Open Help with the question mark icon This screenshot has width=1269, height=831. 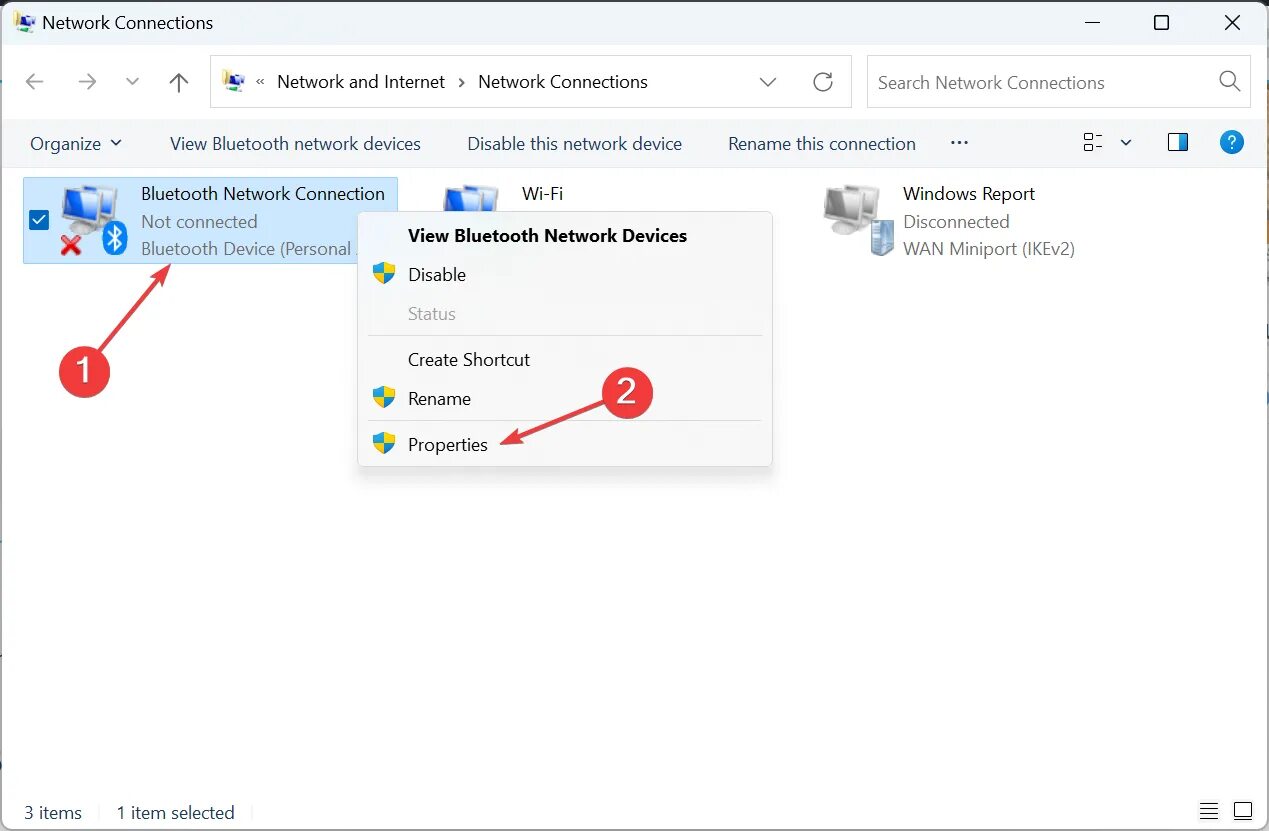pyautogui.click(x=1232, y=143)
